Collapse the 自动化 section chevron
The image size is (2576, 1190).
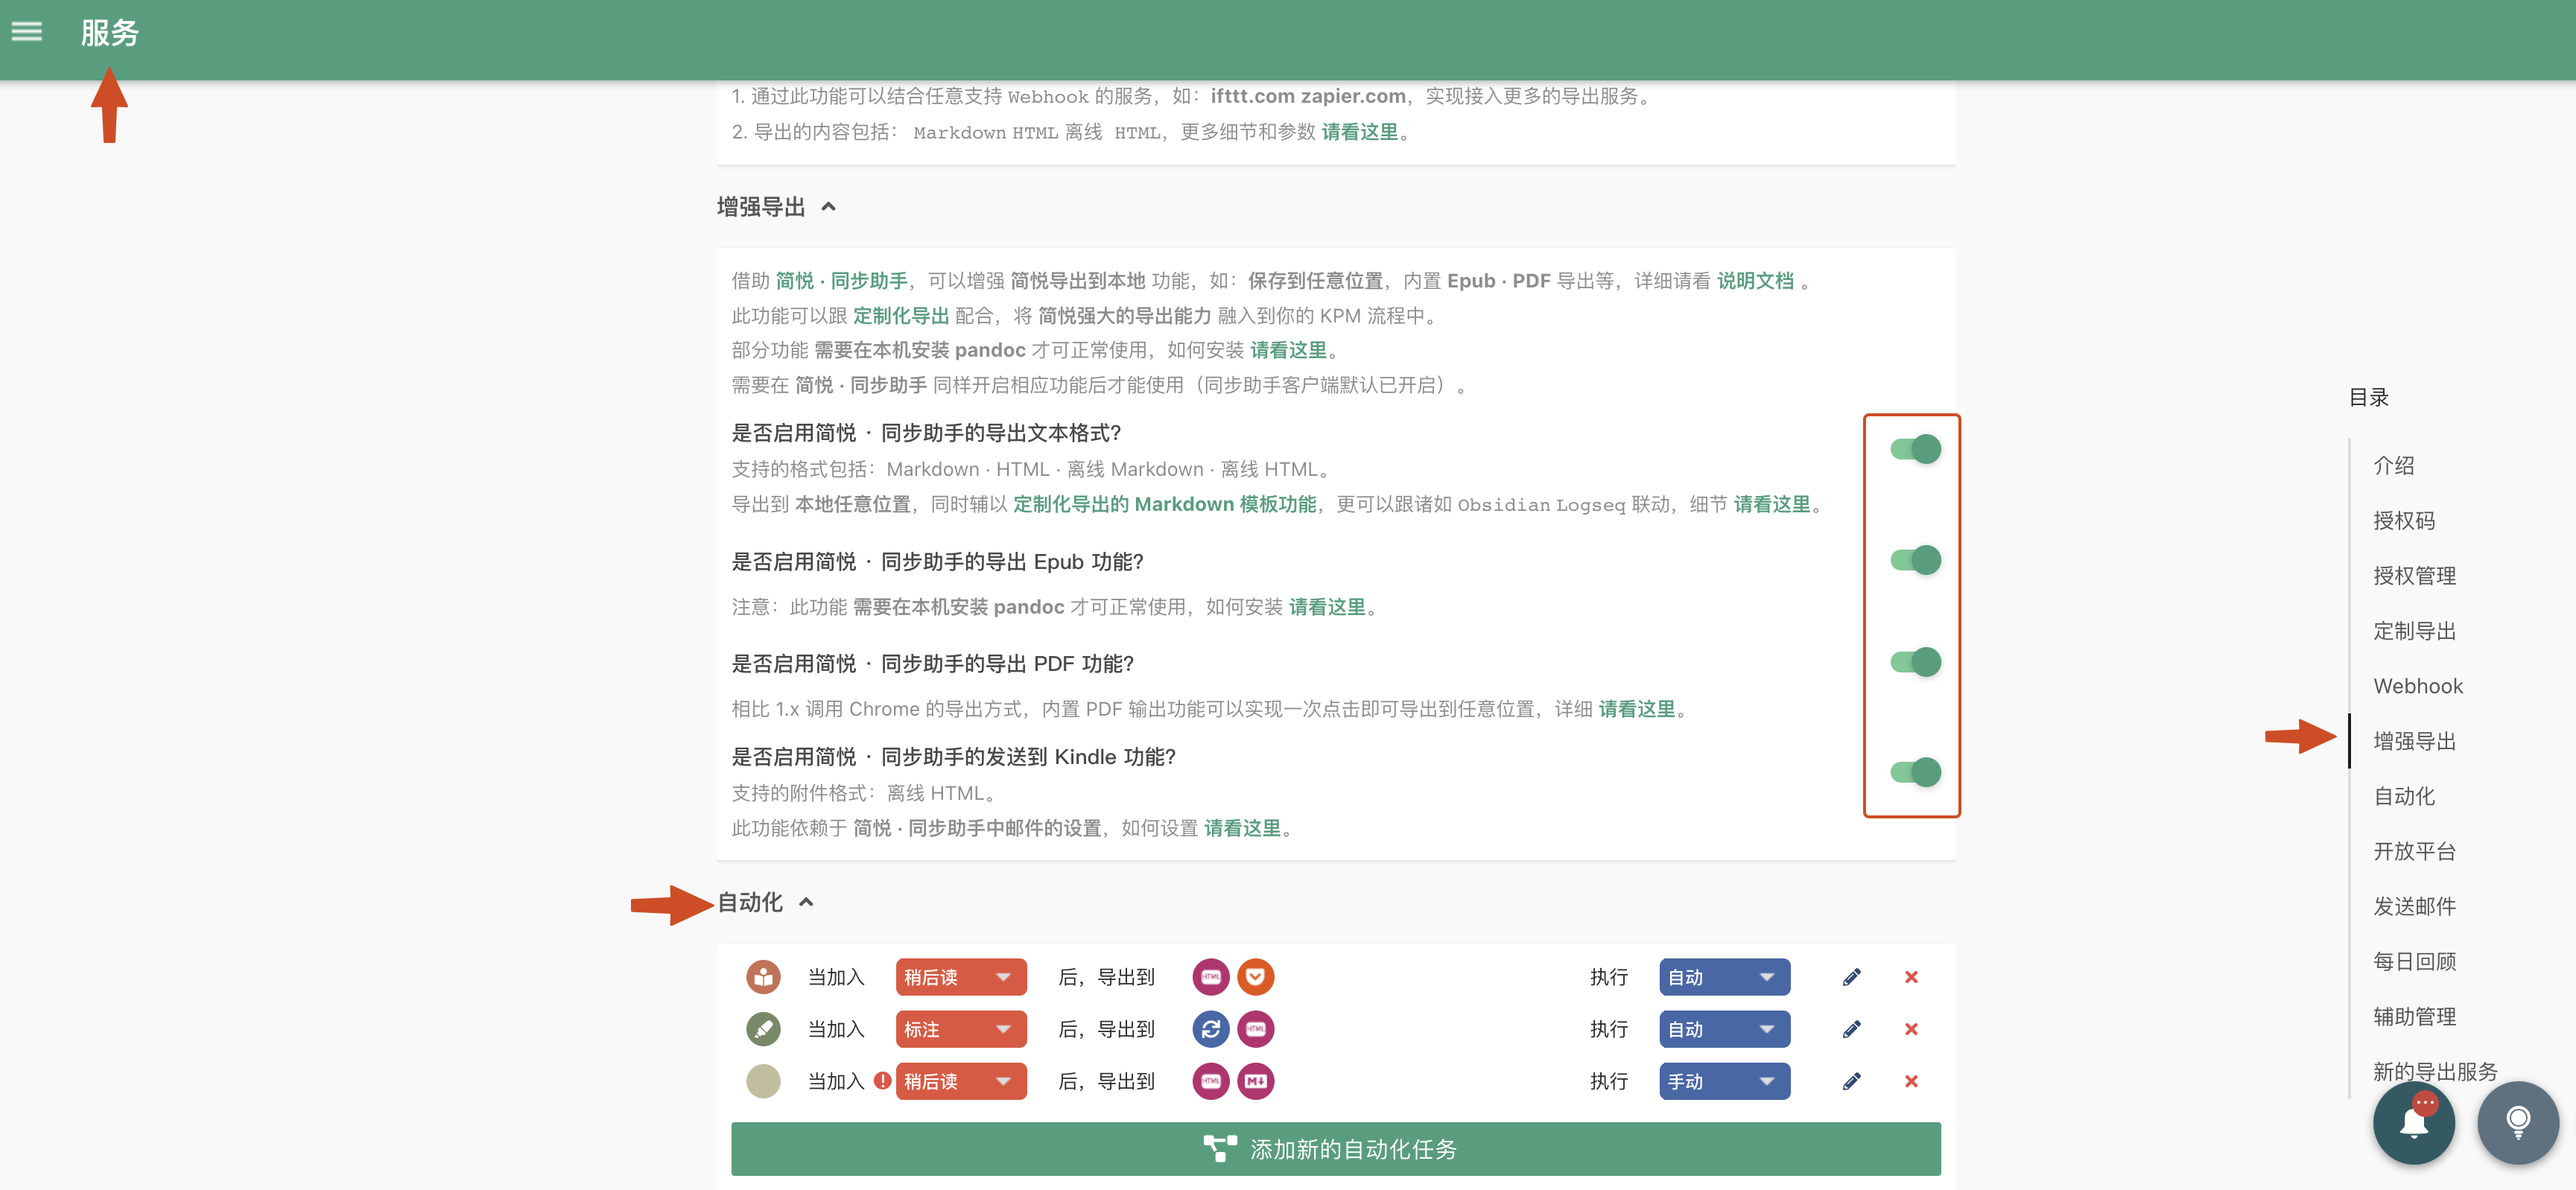pyautogui.click(x=806, y=902)
